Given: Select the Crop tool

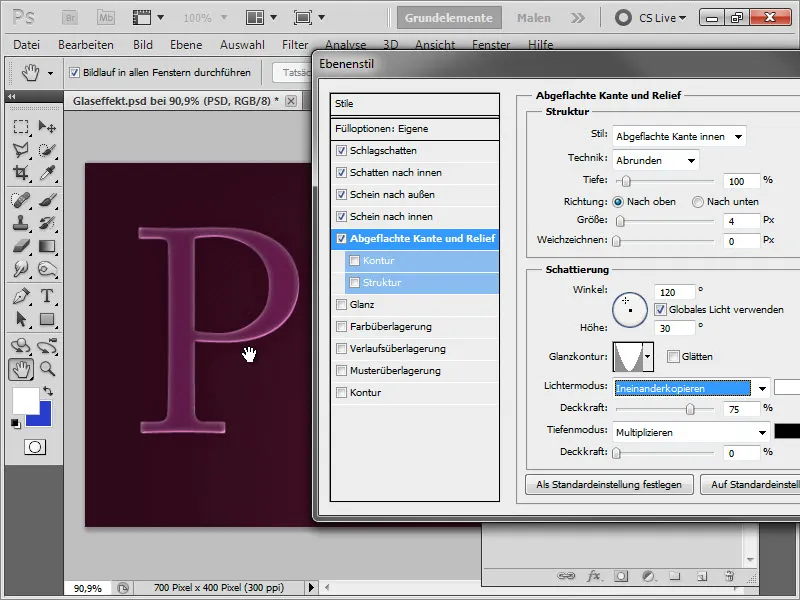Looking at the screenshot, I should click(x=21, y=173).
